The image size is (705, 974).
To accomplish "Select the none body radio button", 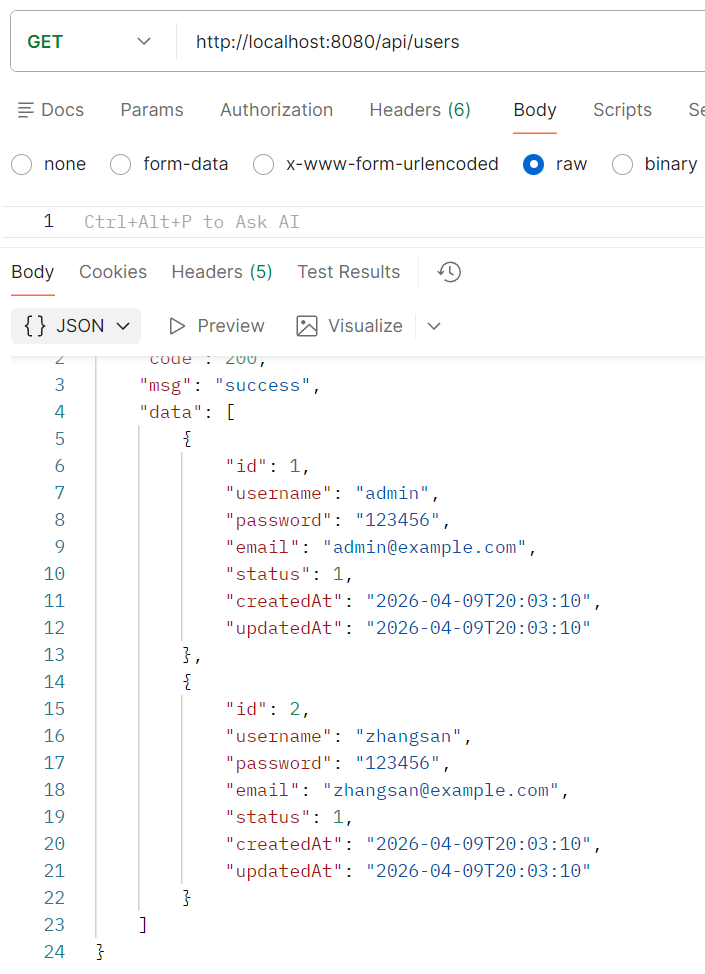I will [x=22, y=165].
